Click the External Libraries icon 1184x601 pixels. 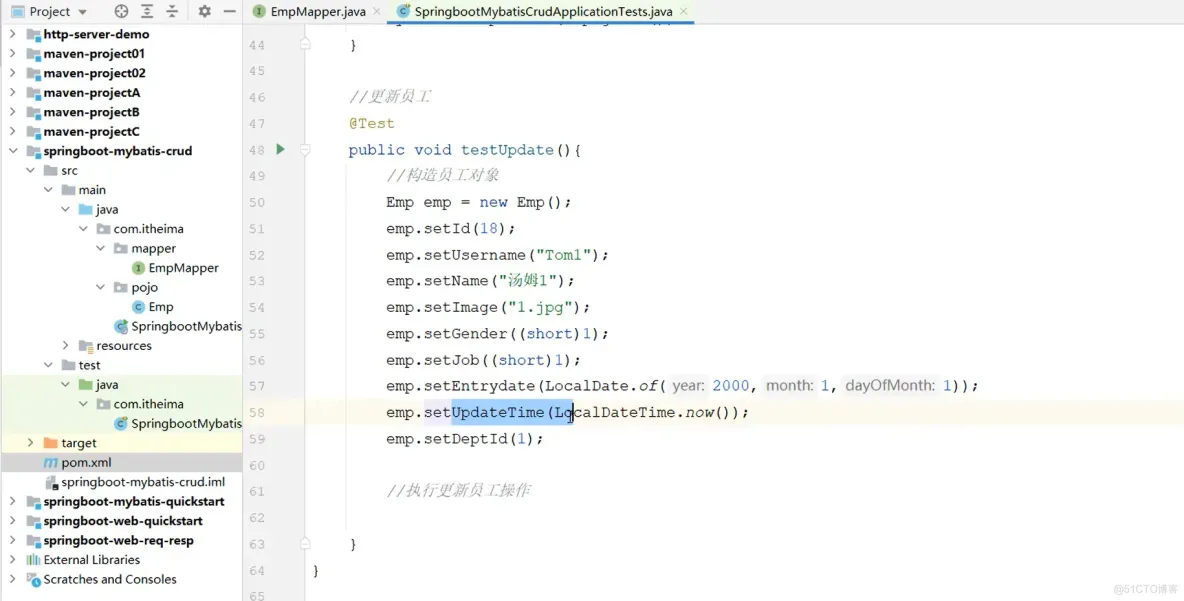33,559
